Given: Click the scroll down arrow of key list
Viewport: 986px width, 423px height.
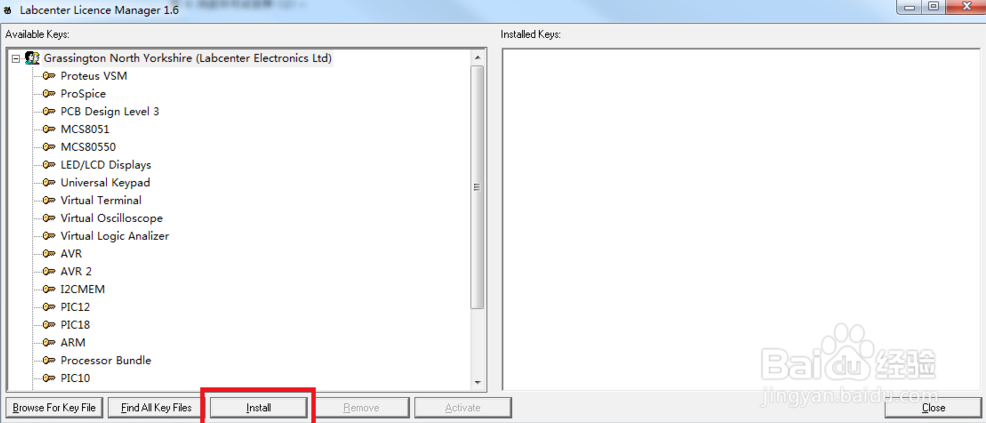Looking at the screenshot, I should [x=477, y=382].
